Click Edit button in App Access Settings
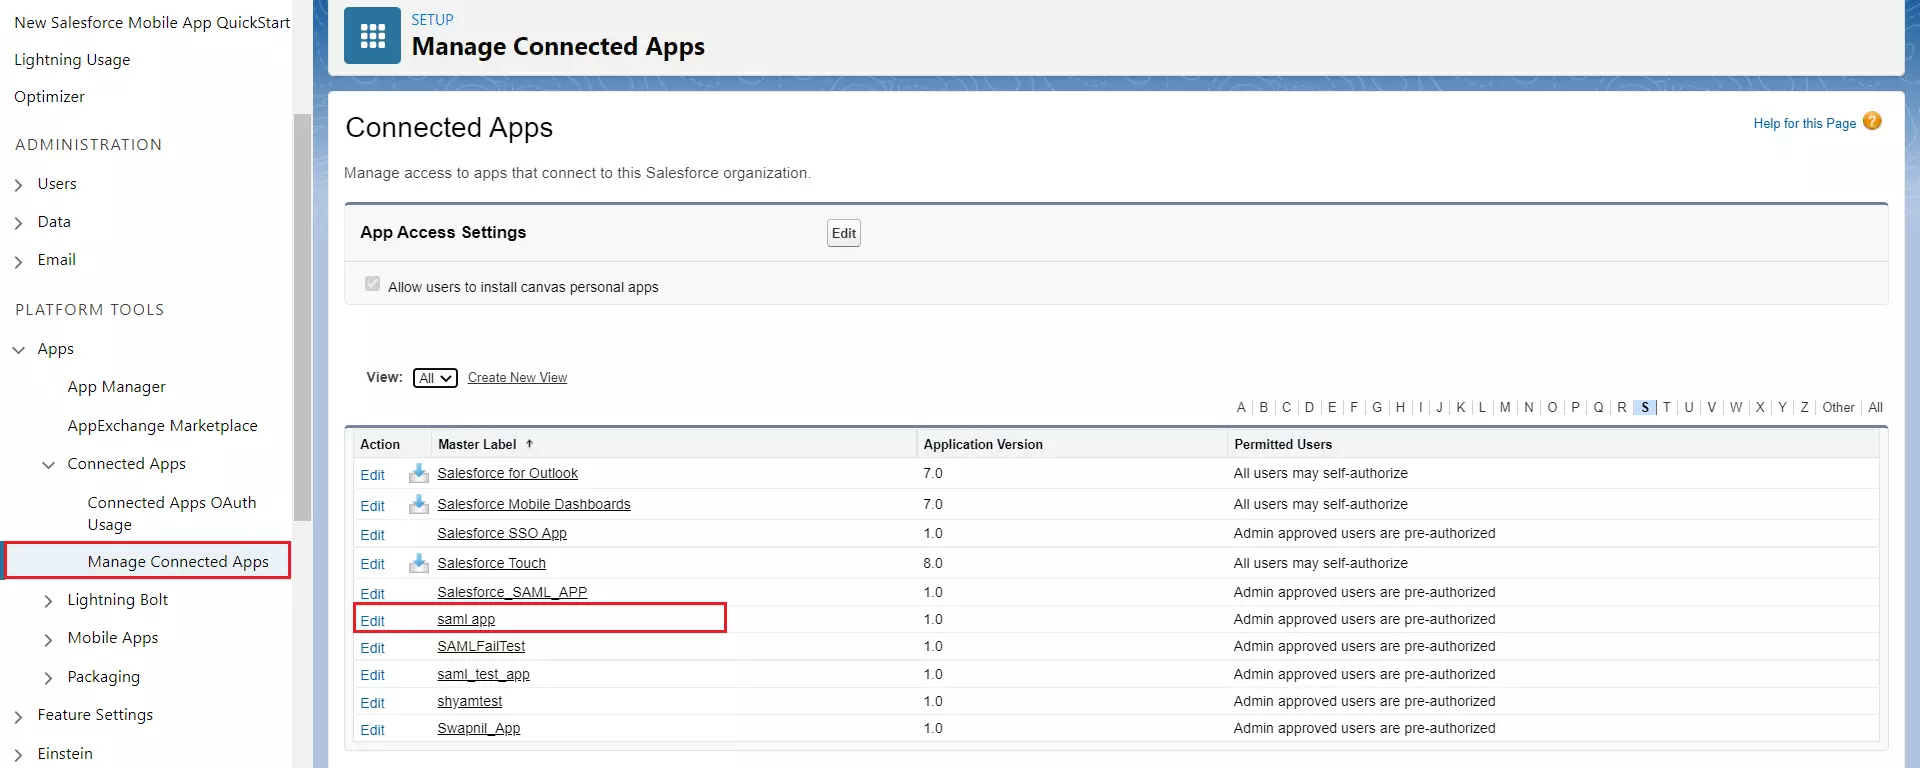1920x768 pixels. pyautogui.click(x=843, y=233)
